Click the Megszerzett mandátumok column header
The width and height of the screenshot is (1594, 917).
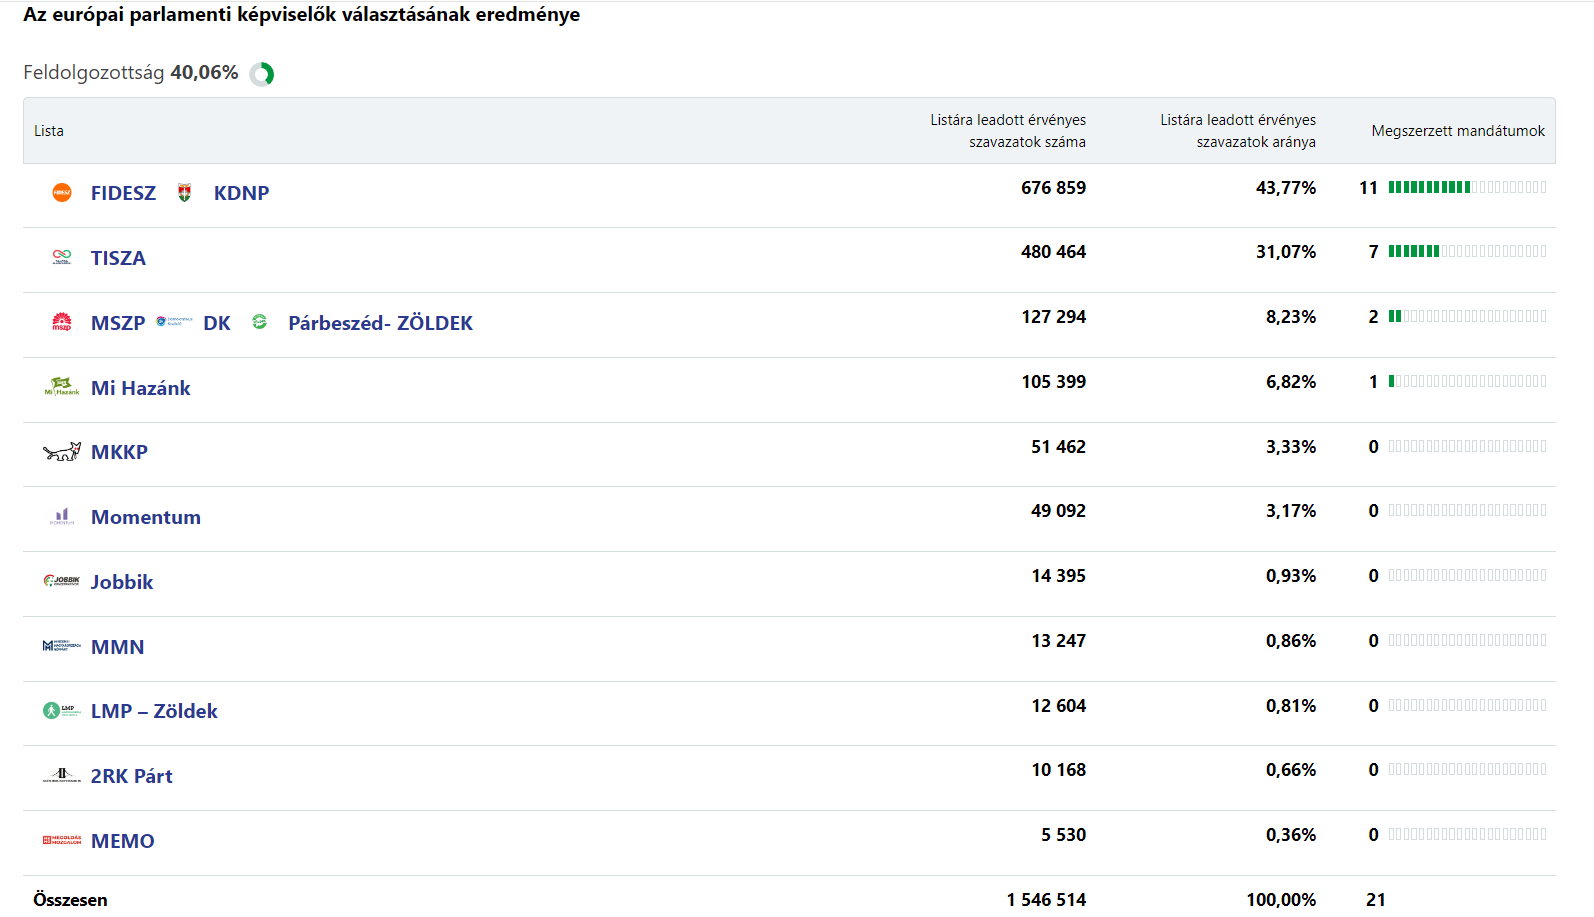1457,131
